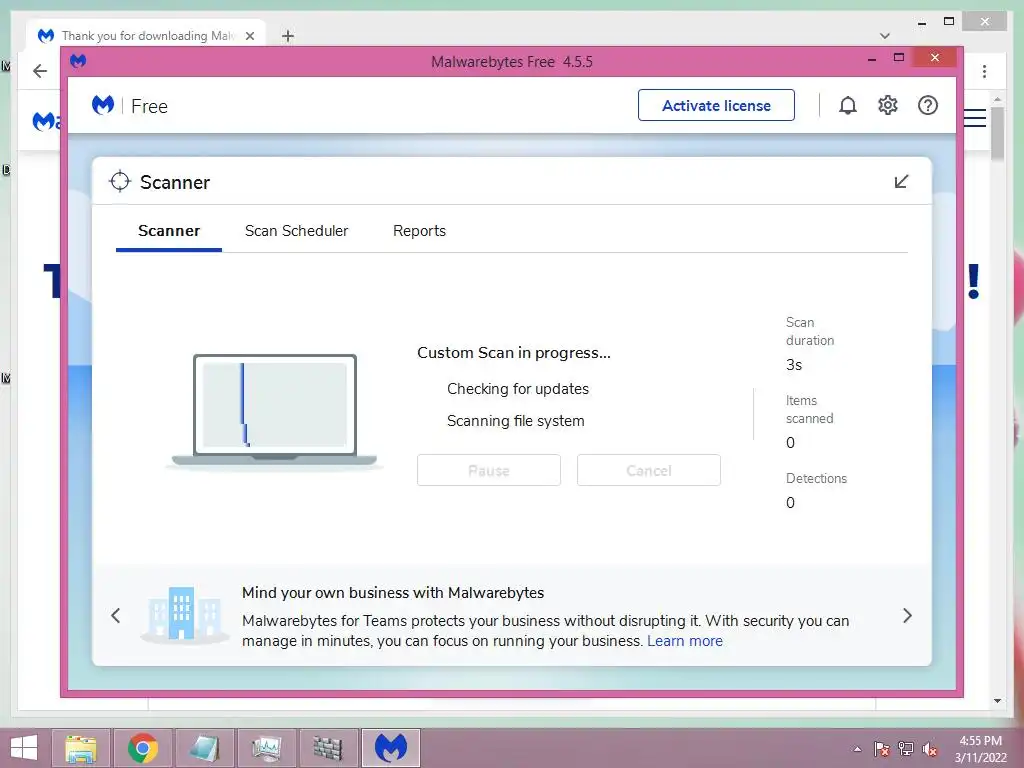1024x768 pixels.
Task: Pause the custom scan
Action: 488,470
